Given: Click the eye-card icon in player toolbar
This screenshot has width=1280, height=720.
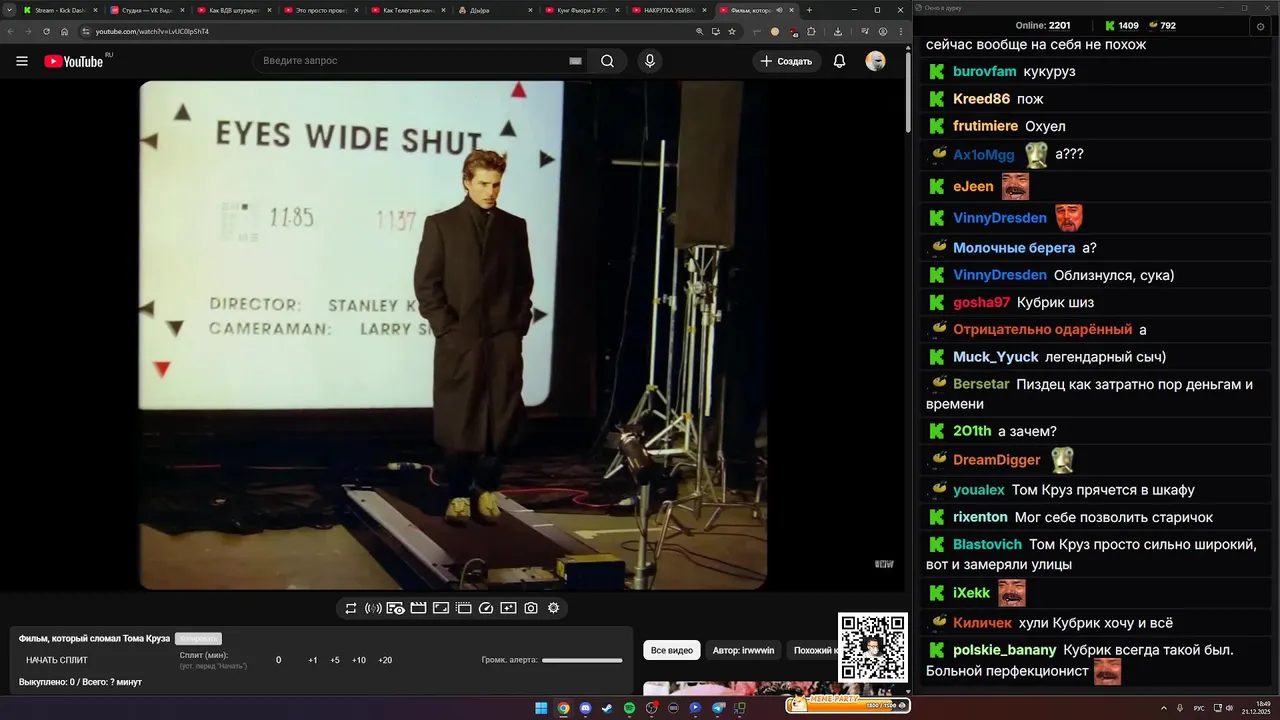Looking at the screenshot, I should (396, 608).
